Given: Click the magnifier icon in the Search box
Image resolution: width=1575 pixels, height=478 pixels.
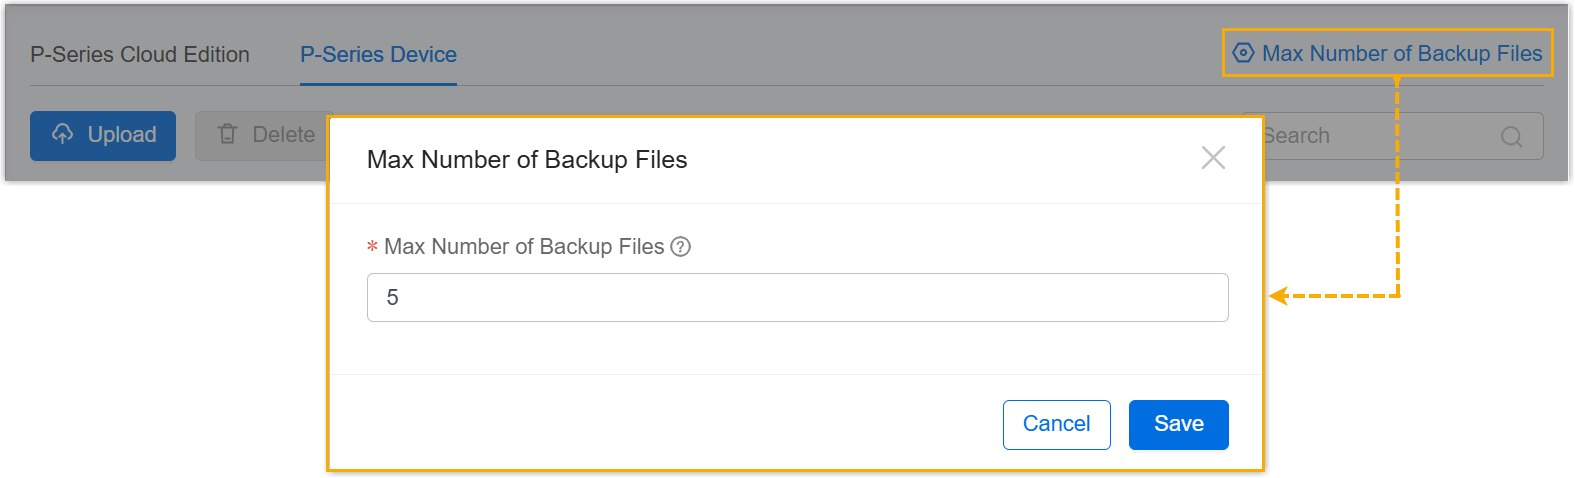Looking at the screenshot, I should pos(1511,136).
